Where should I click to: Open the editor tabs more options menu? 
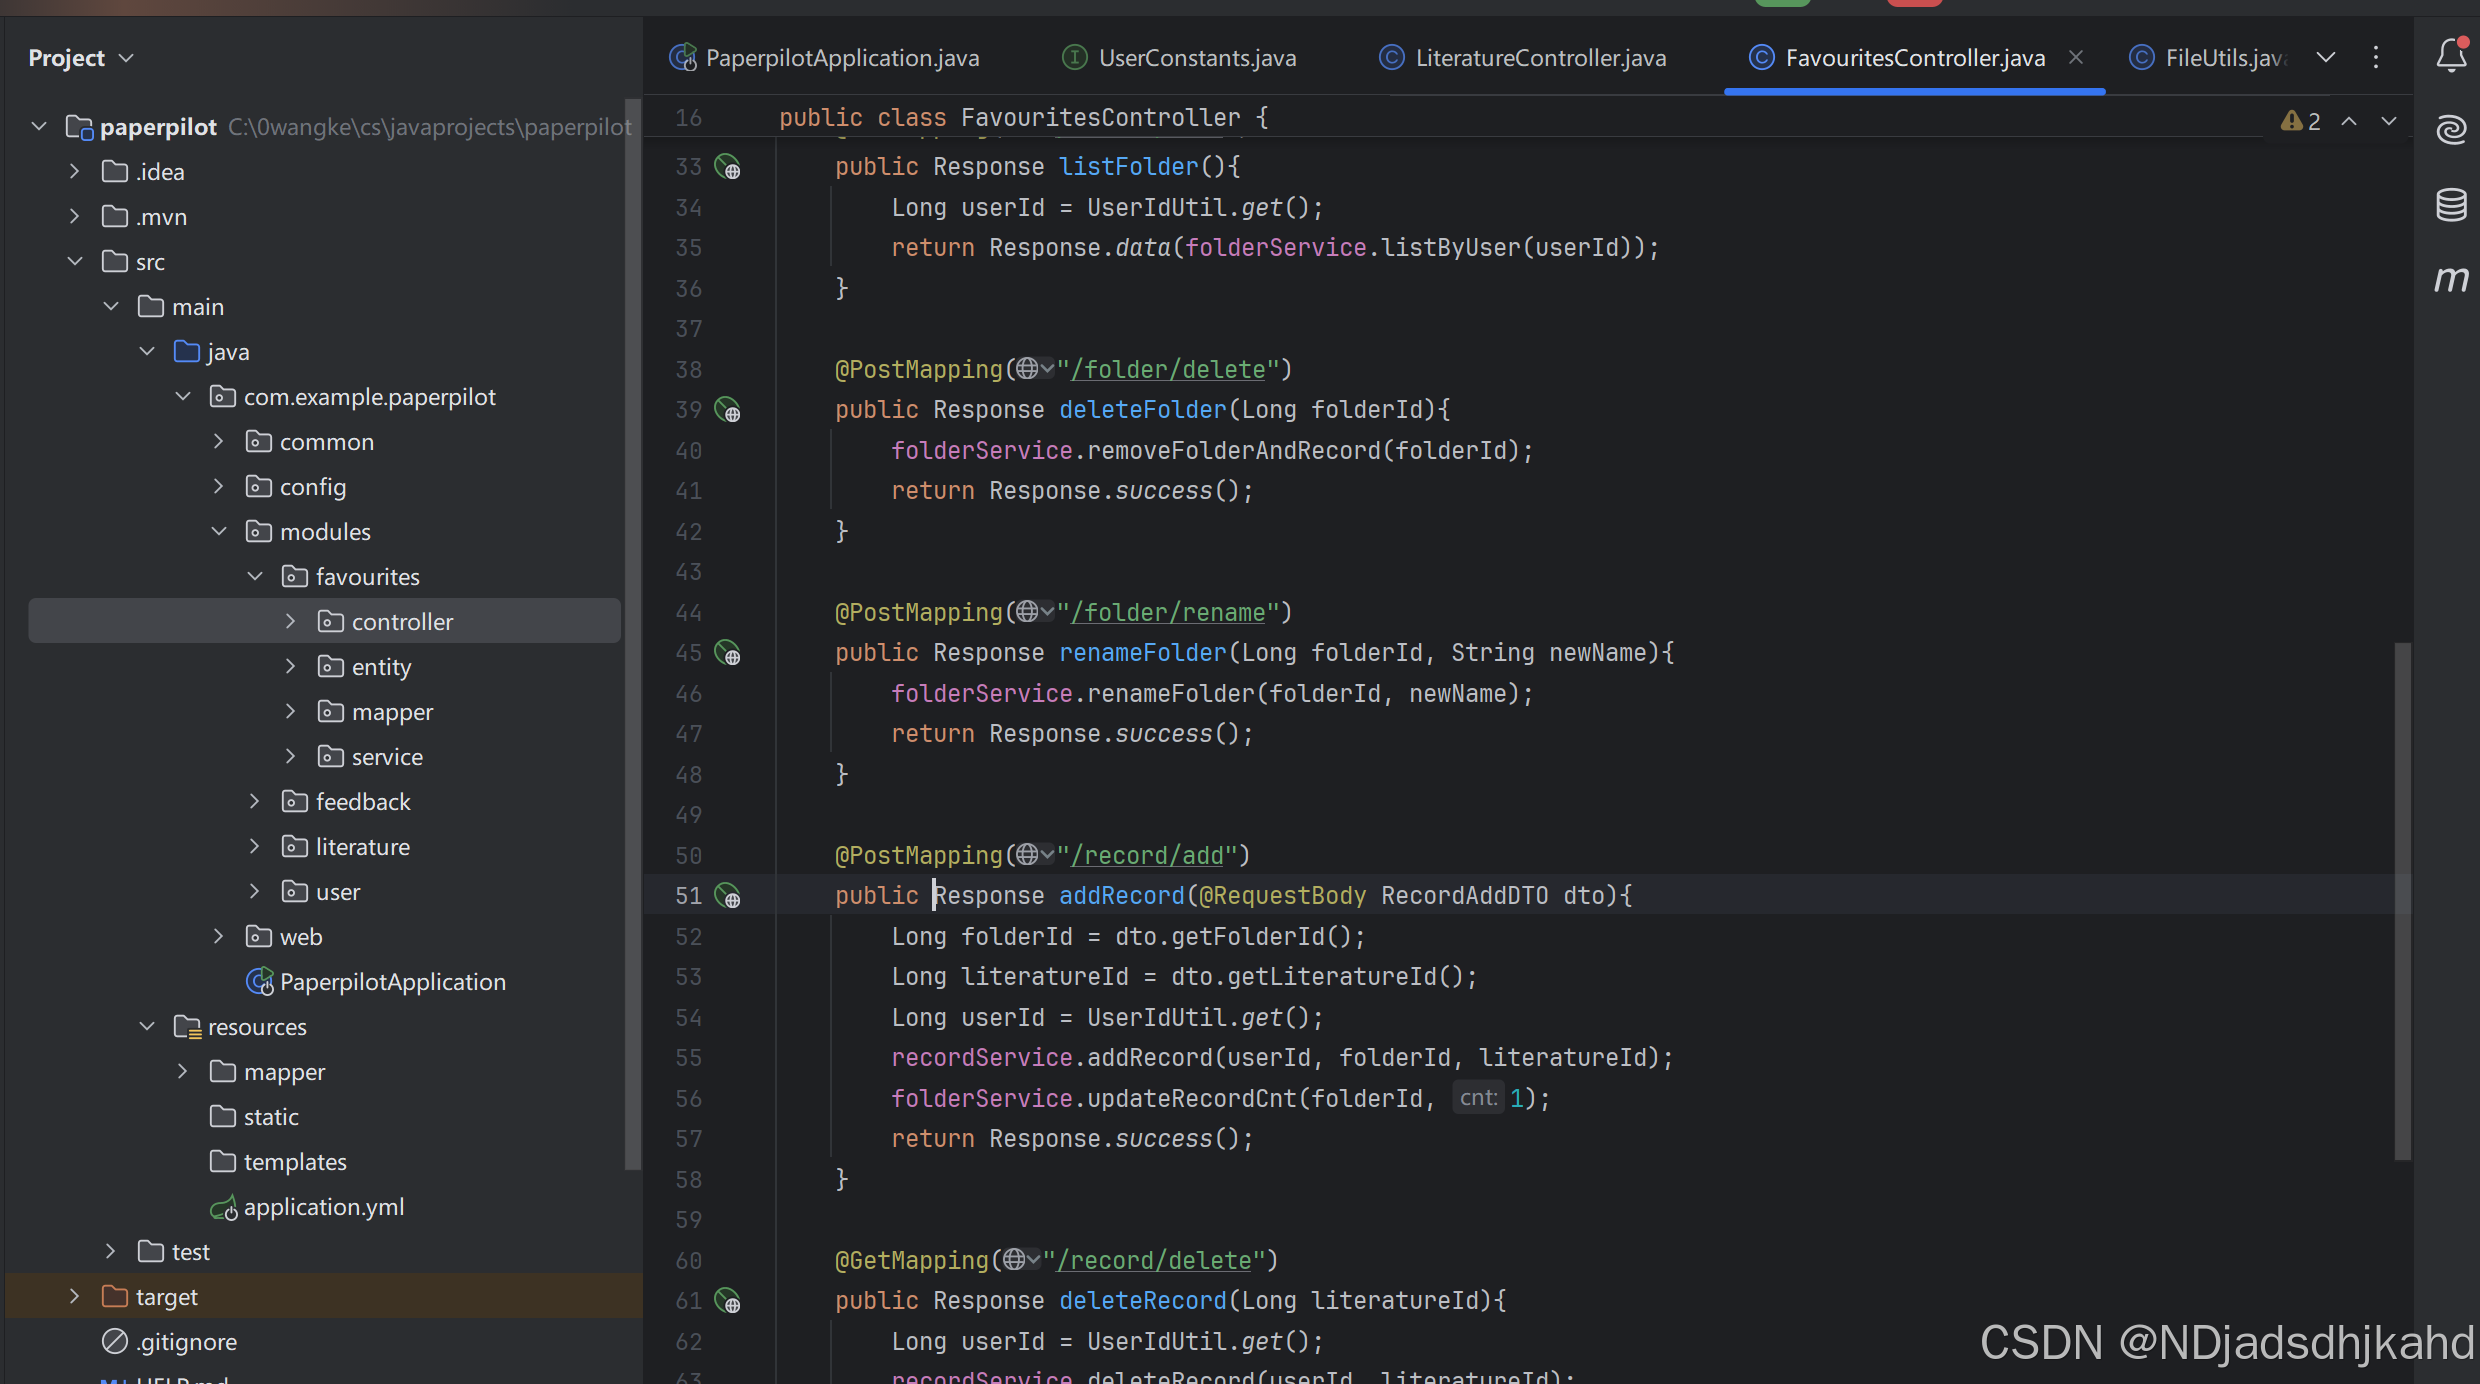tap(2376, 58)
